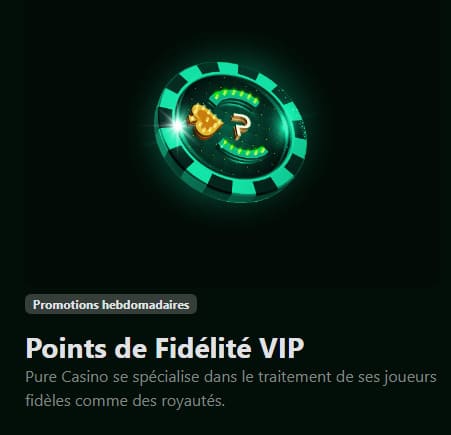Open the Promotions hebdomadaires tag

pos(111,304)
